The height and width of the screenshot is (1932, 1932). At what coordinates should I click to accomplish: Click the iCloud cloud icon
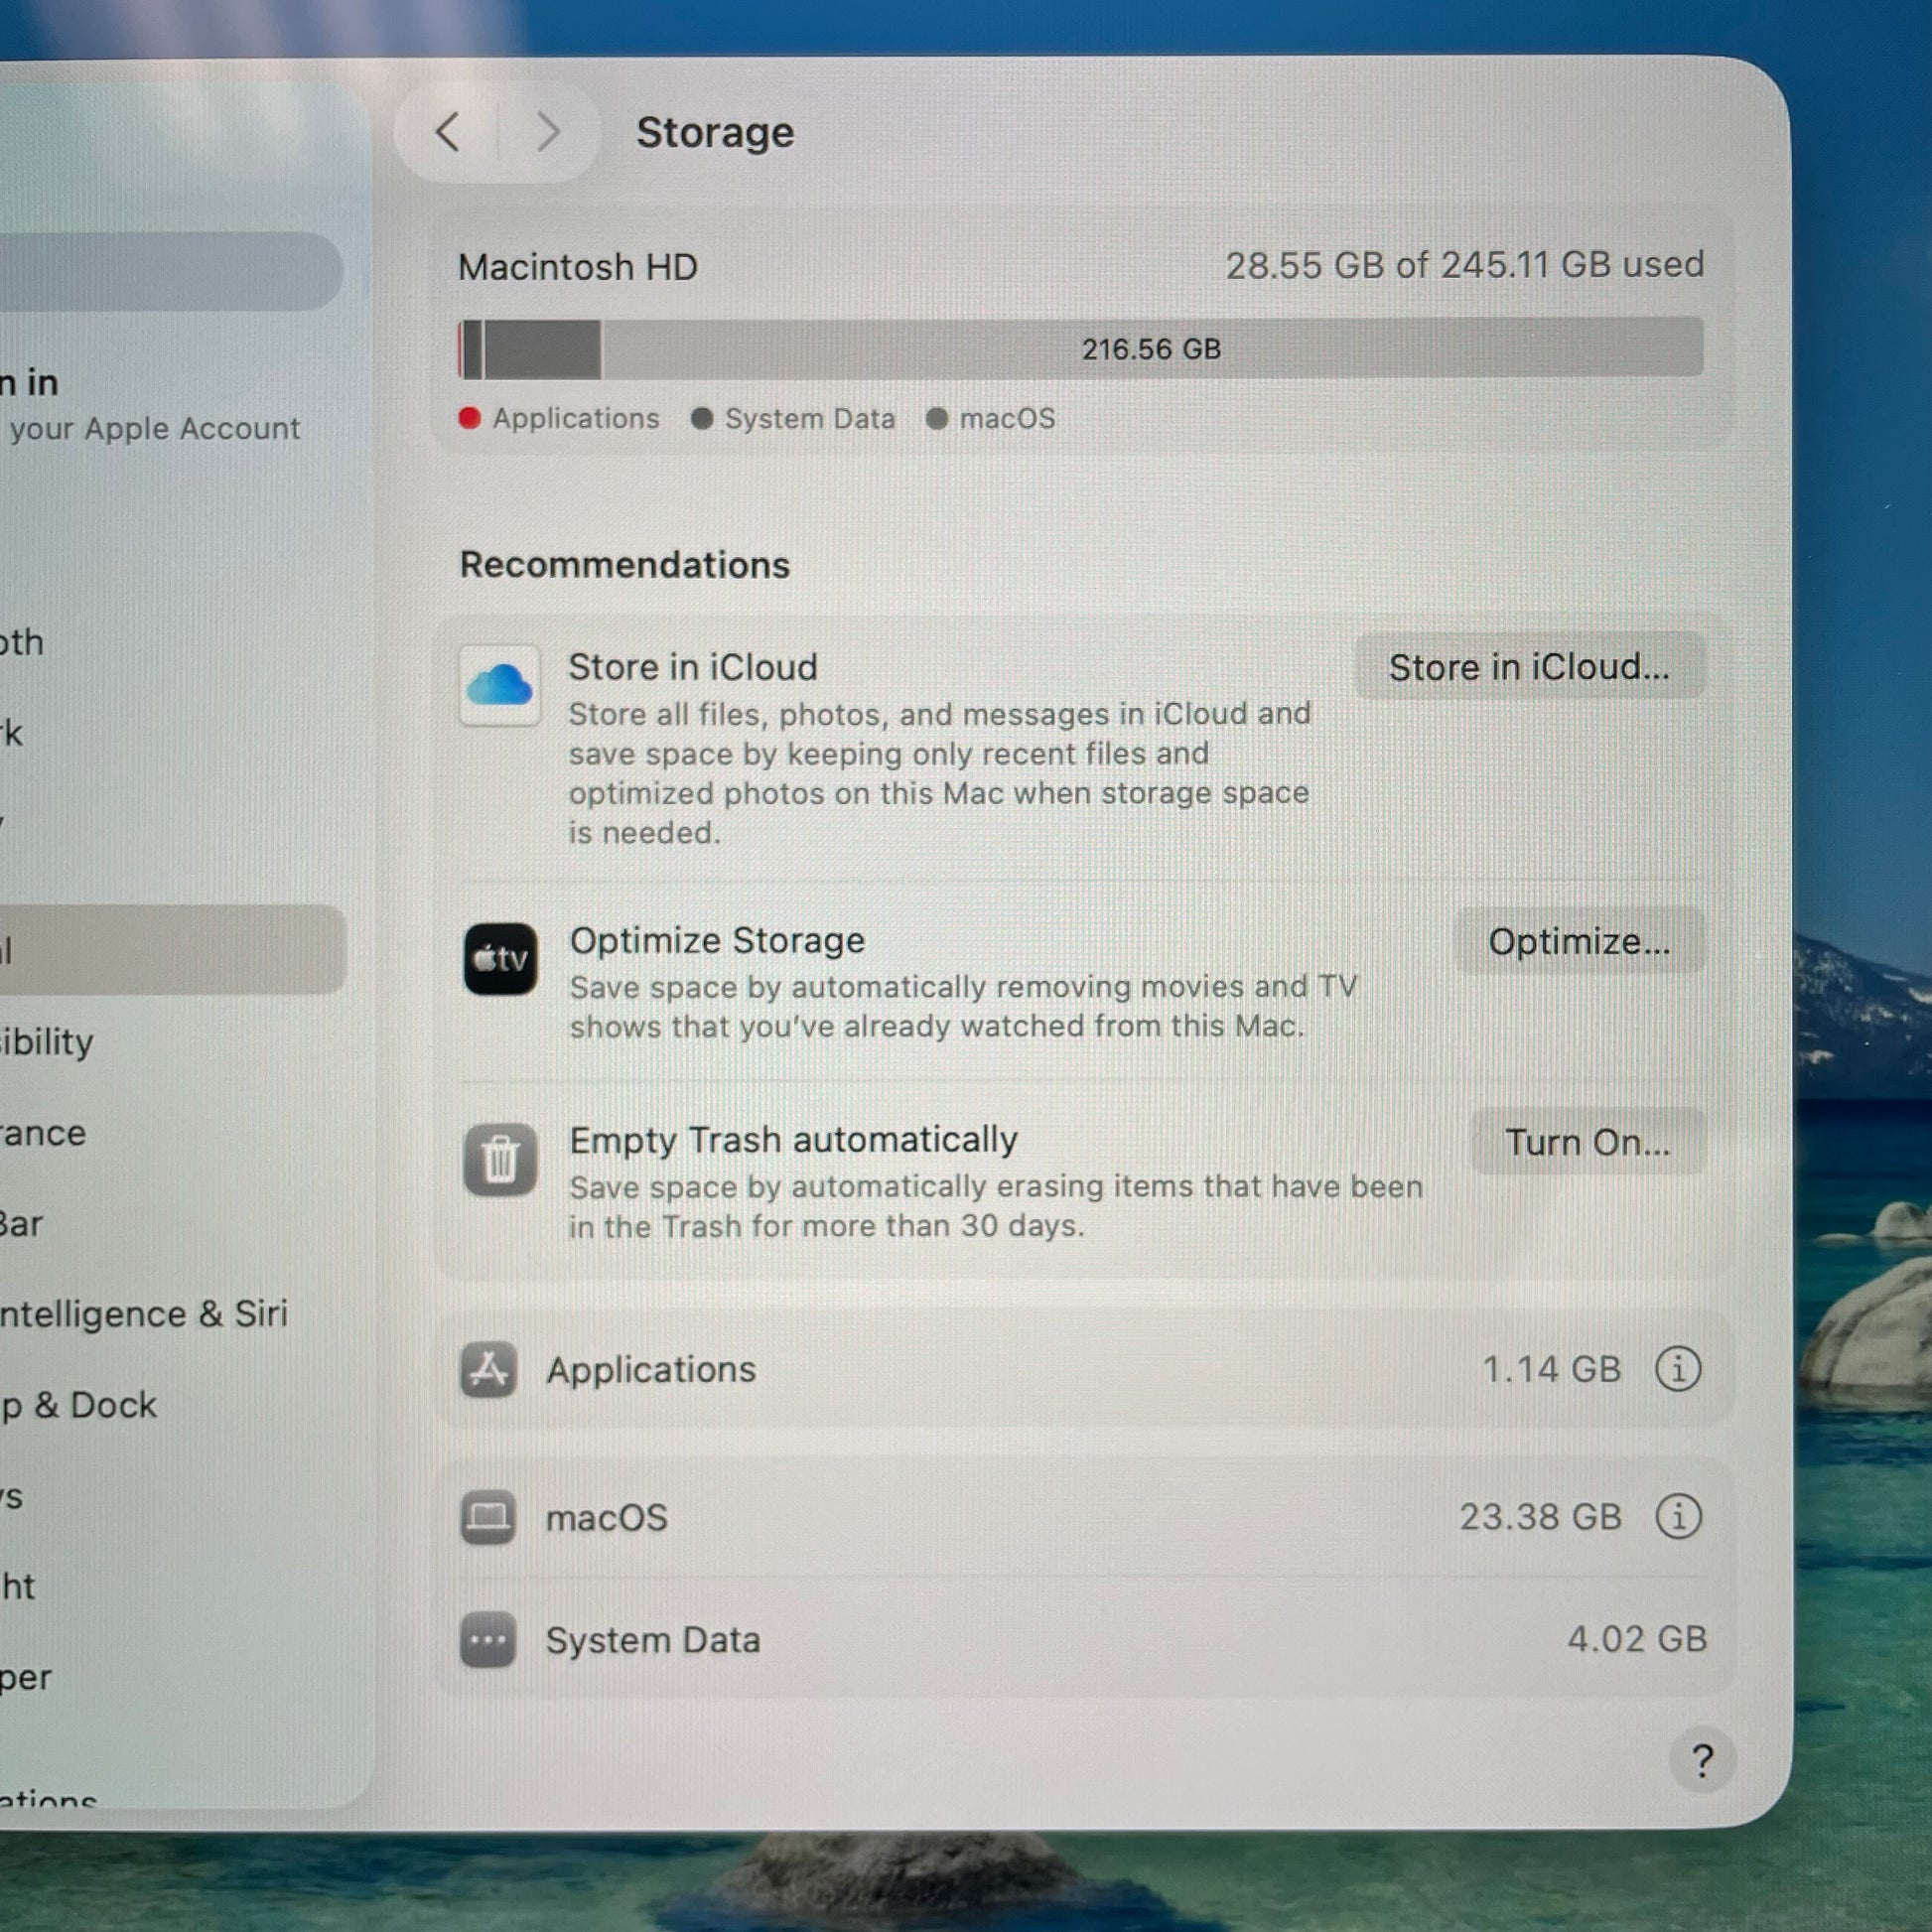point(499,686)
